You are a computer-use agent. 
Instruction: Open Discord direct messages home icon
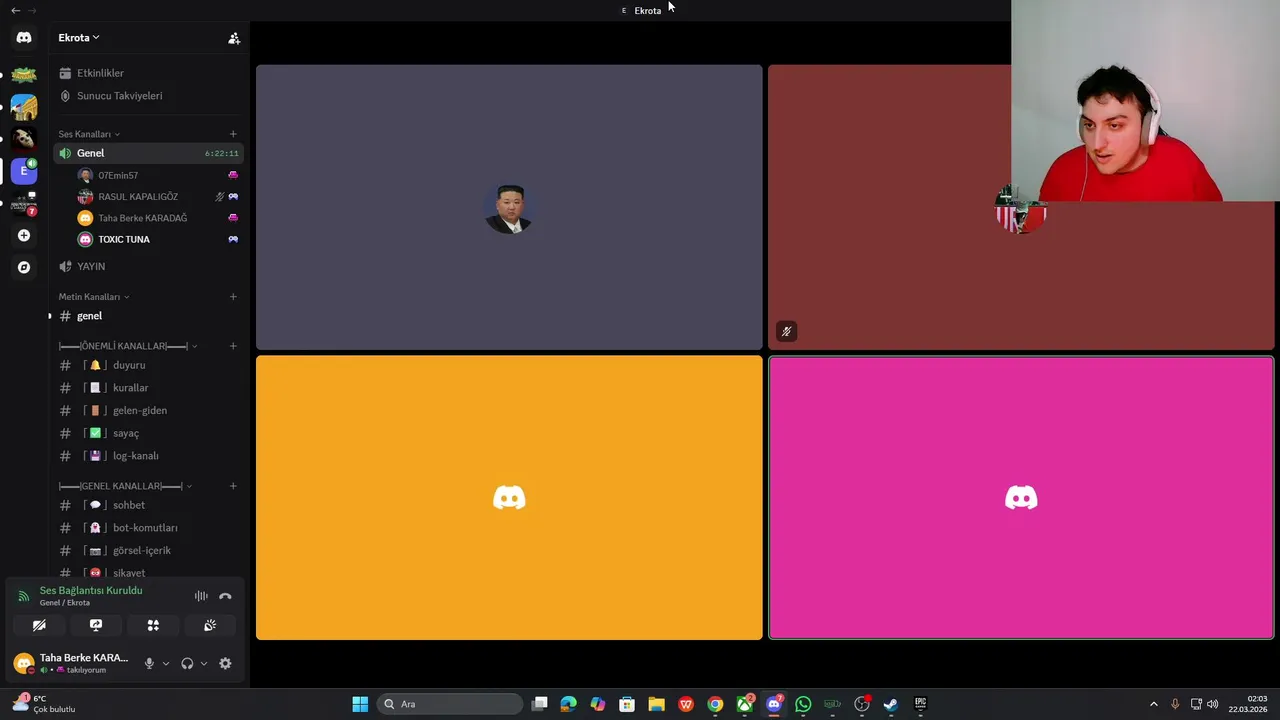pyautogui.click(x=24, y=38)
